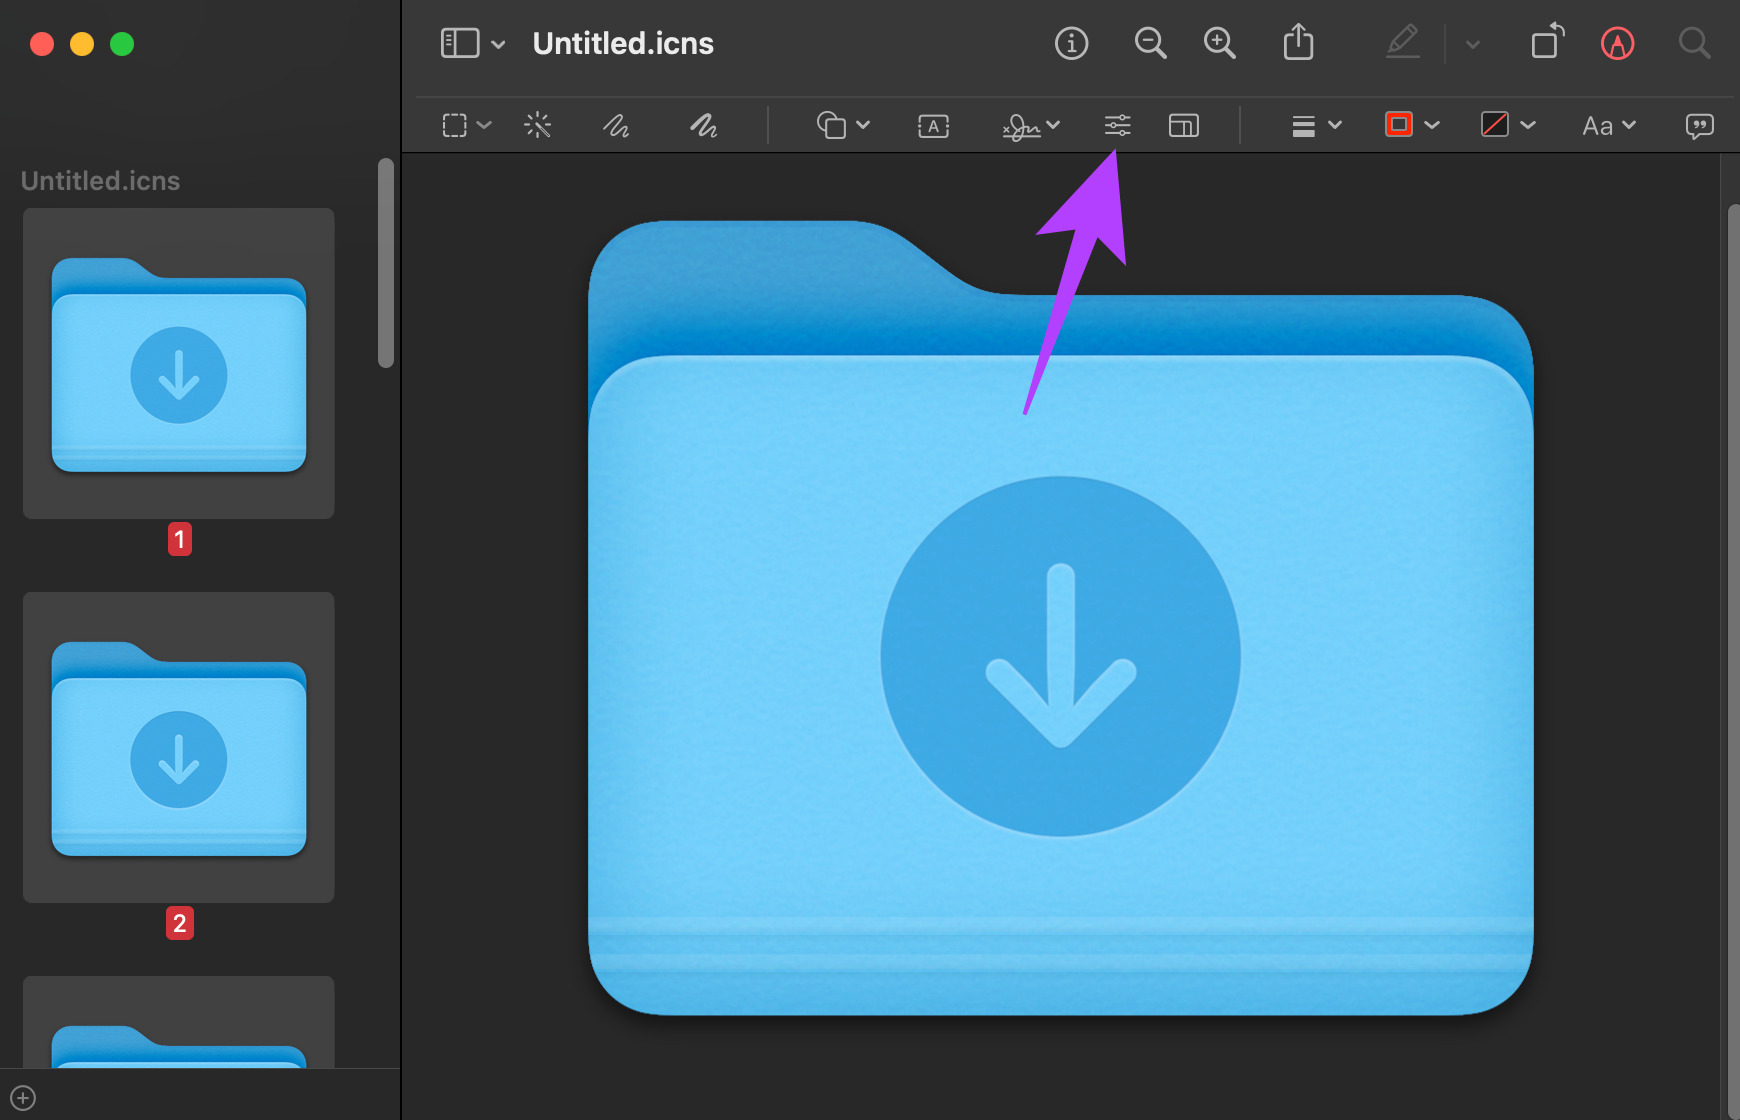Click the Search magnifier icon
Viewport: 1740px width, 1120px height.
[1694, 44]
